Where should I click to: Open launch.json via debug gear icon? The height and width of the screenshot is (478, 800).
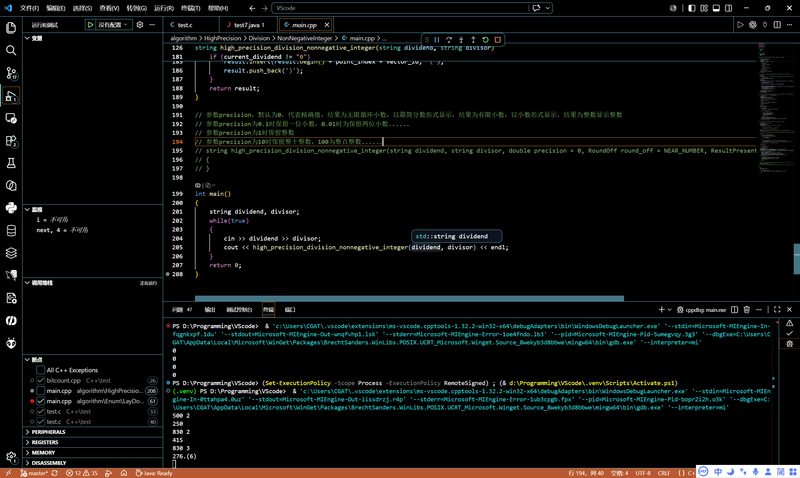(140, 24)
